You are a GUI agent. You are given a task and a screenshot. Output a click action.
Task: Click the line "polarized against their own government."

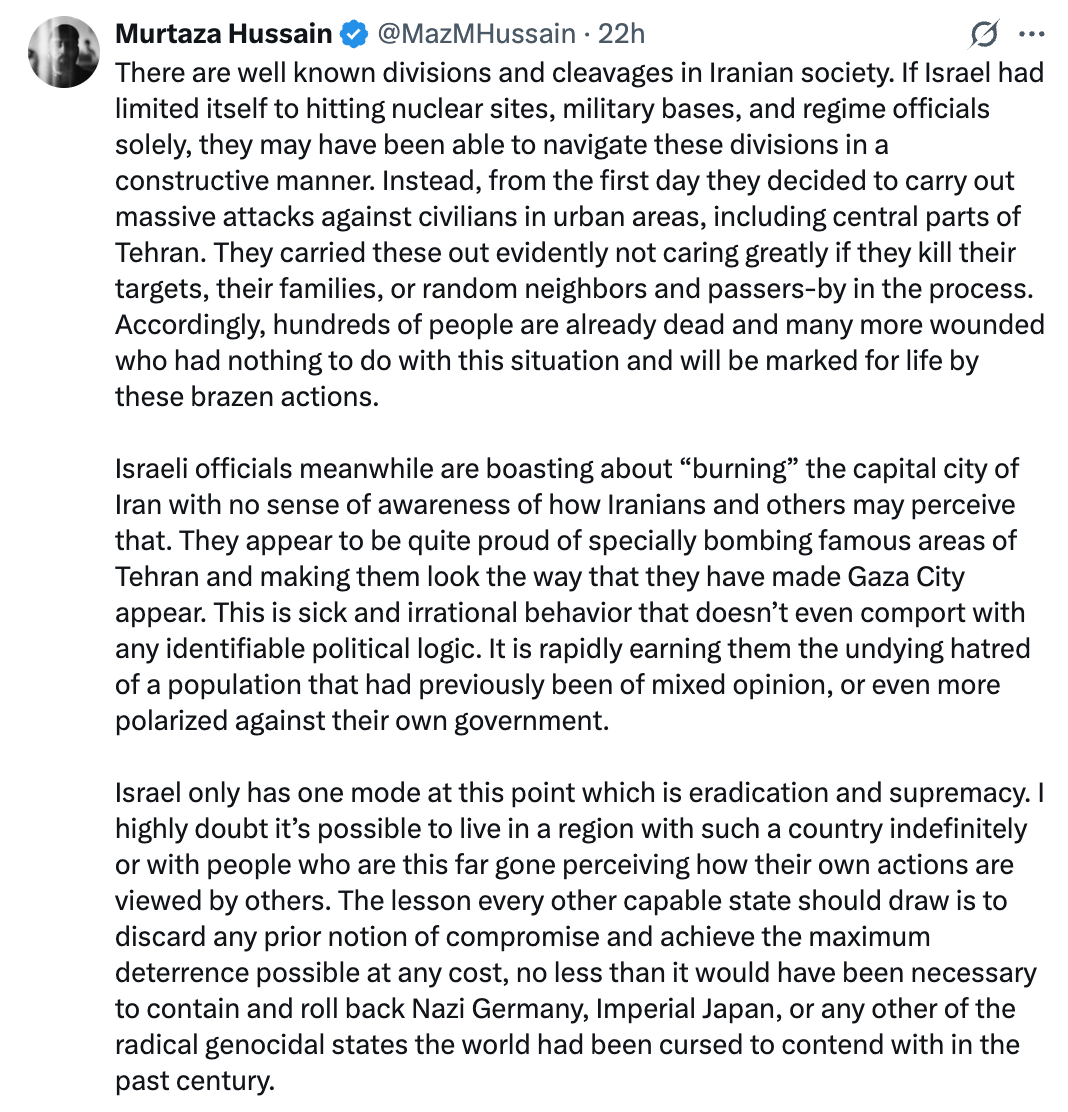362,721
